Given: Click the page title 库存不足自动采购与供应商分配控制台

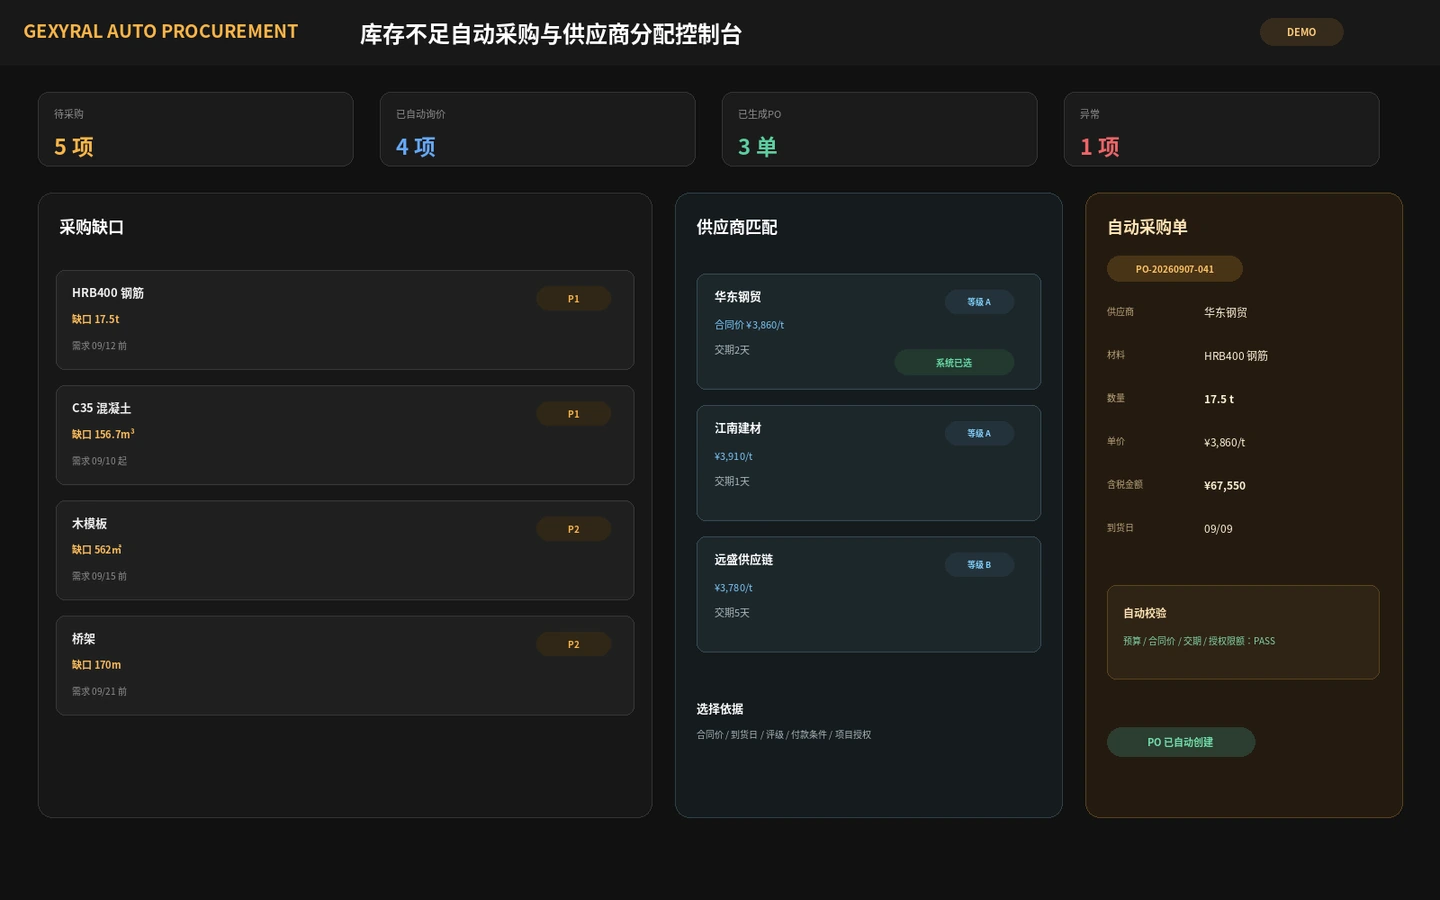Looking at the screenshot, I should (551, 35).
